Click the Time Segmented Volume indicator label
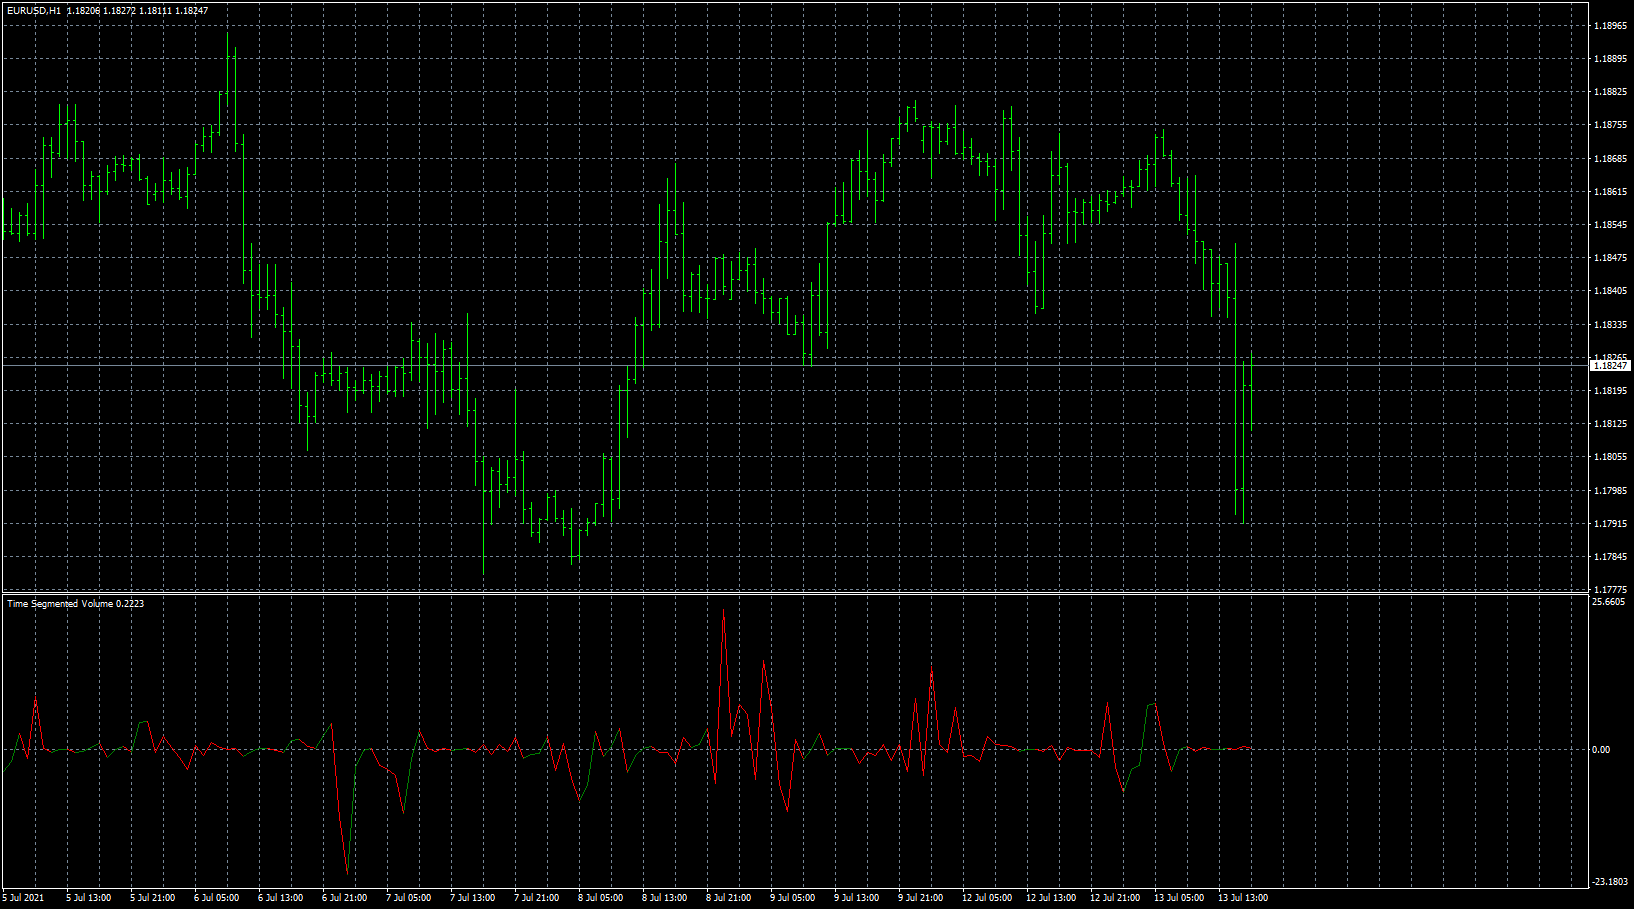 pos(75,604)
